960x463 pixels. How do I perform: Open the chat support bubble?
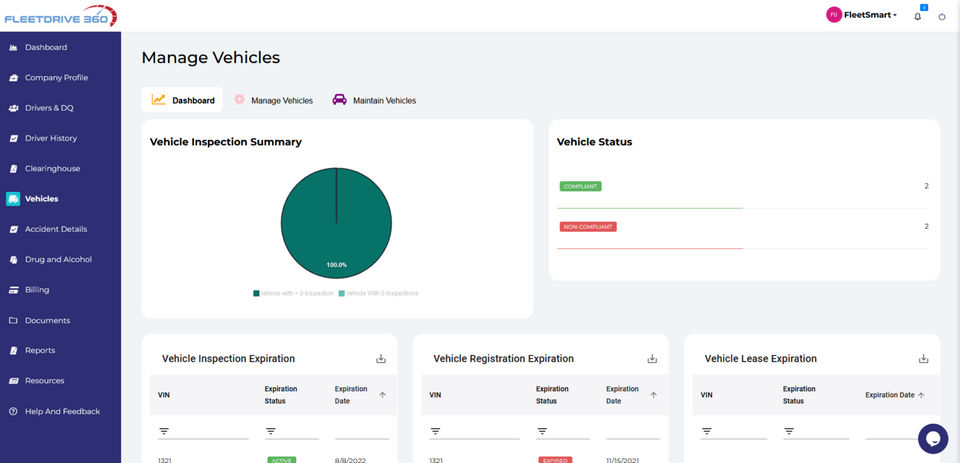coord(933,439)
